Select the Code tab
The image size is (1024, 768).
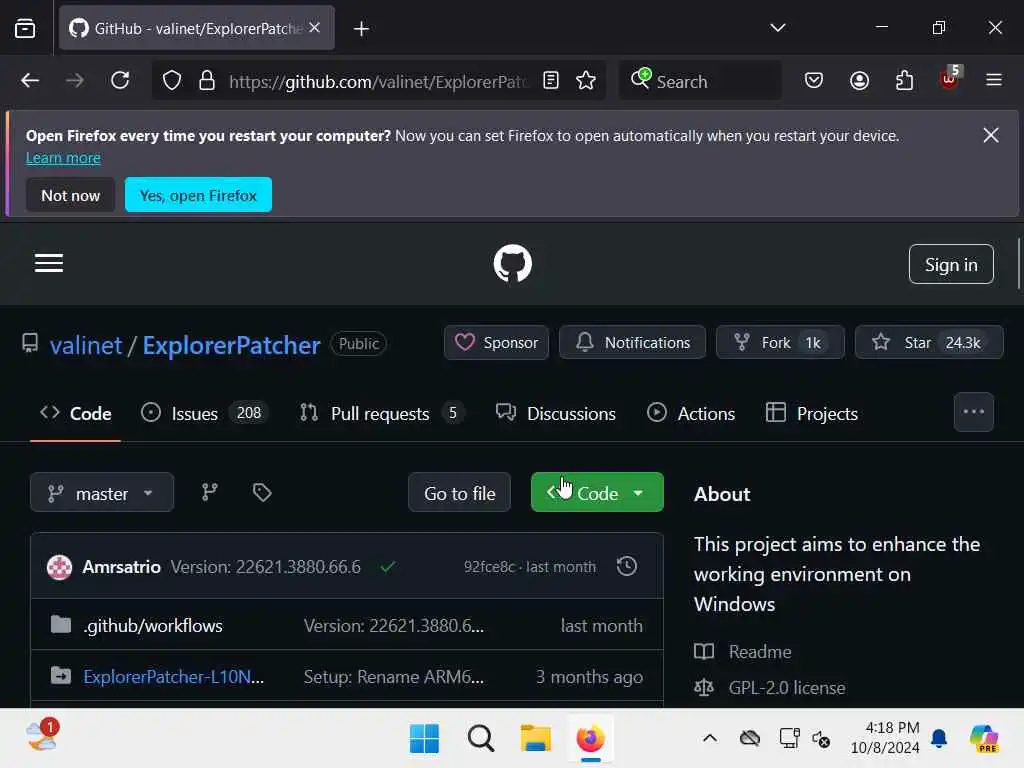(x=76, y=413)
